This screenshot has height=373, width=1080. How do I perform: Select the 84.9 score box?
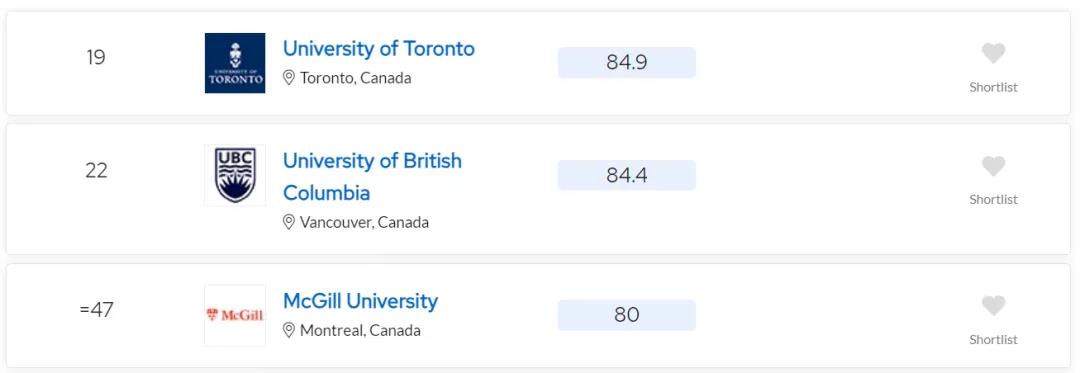[627, 63]
